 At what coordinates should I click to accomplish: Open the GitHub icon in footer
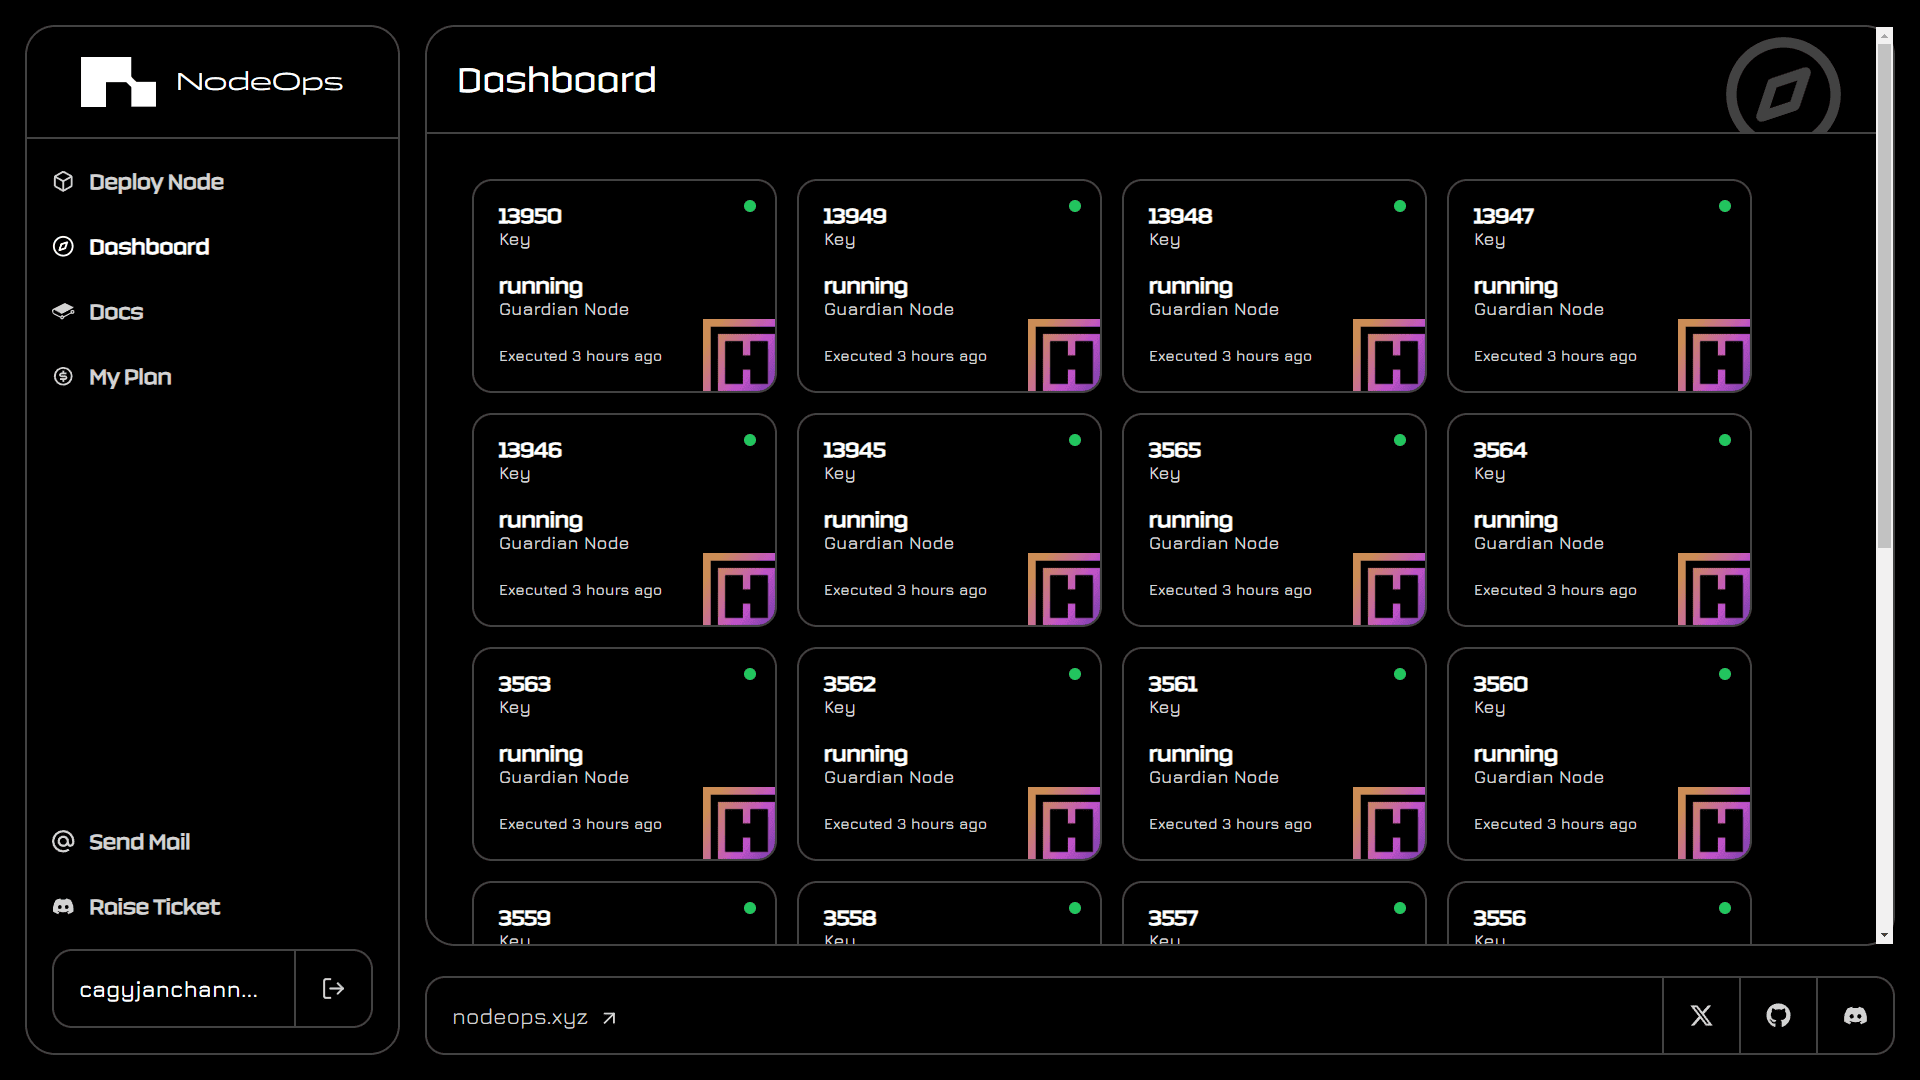click(x=1778, y=1016)
